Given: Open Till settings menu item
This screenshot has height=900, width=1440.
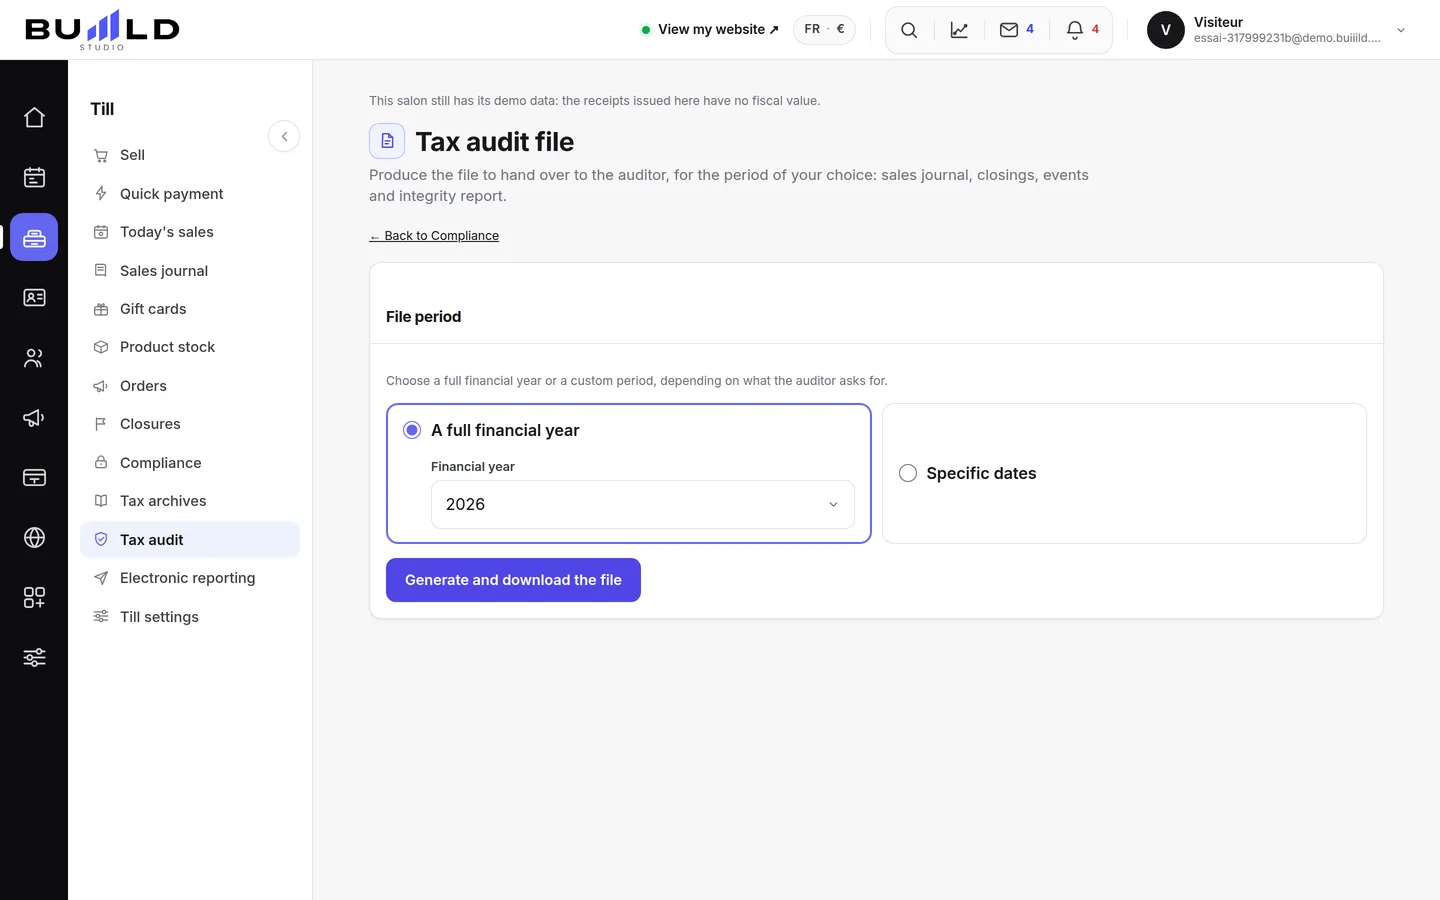Looking at the screenshot, I should (190, 617).
